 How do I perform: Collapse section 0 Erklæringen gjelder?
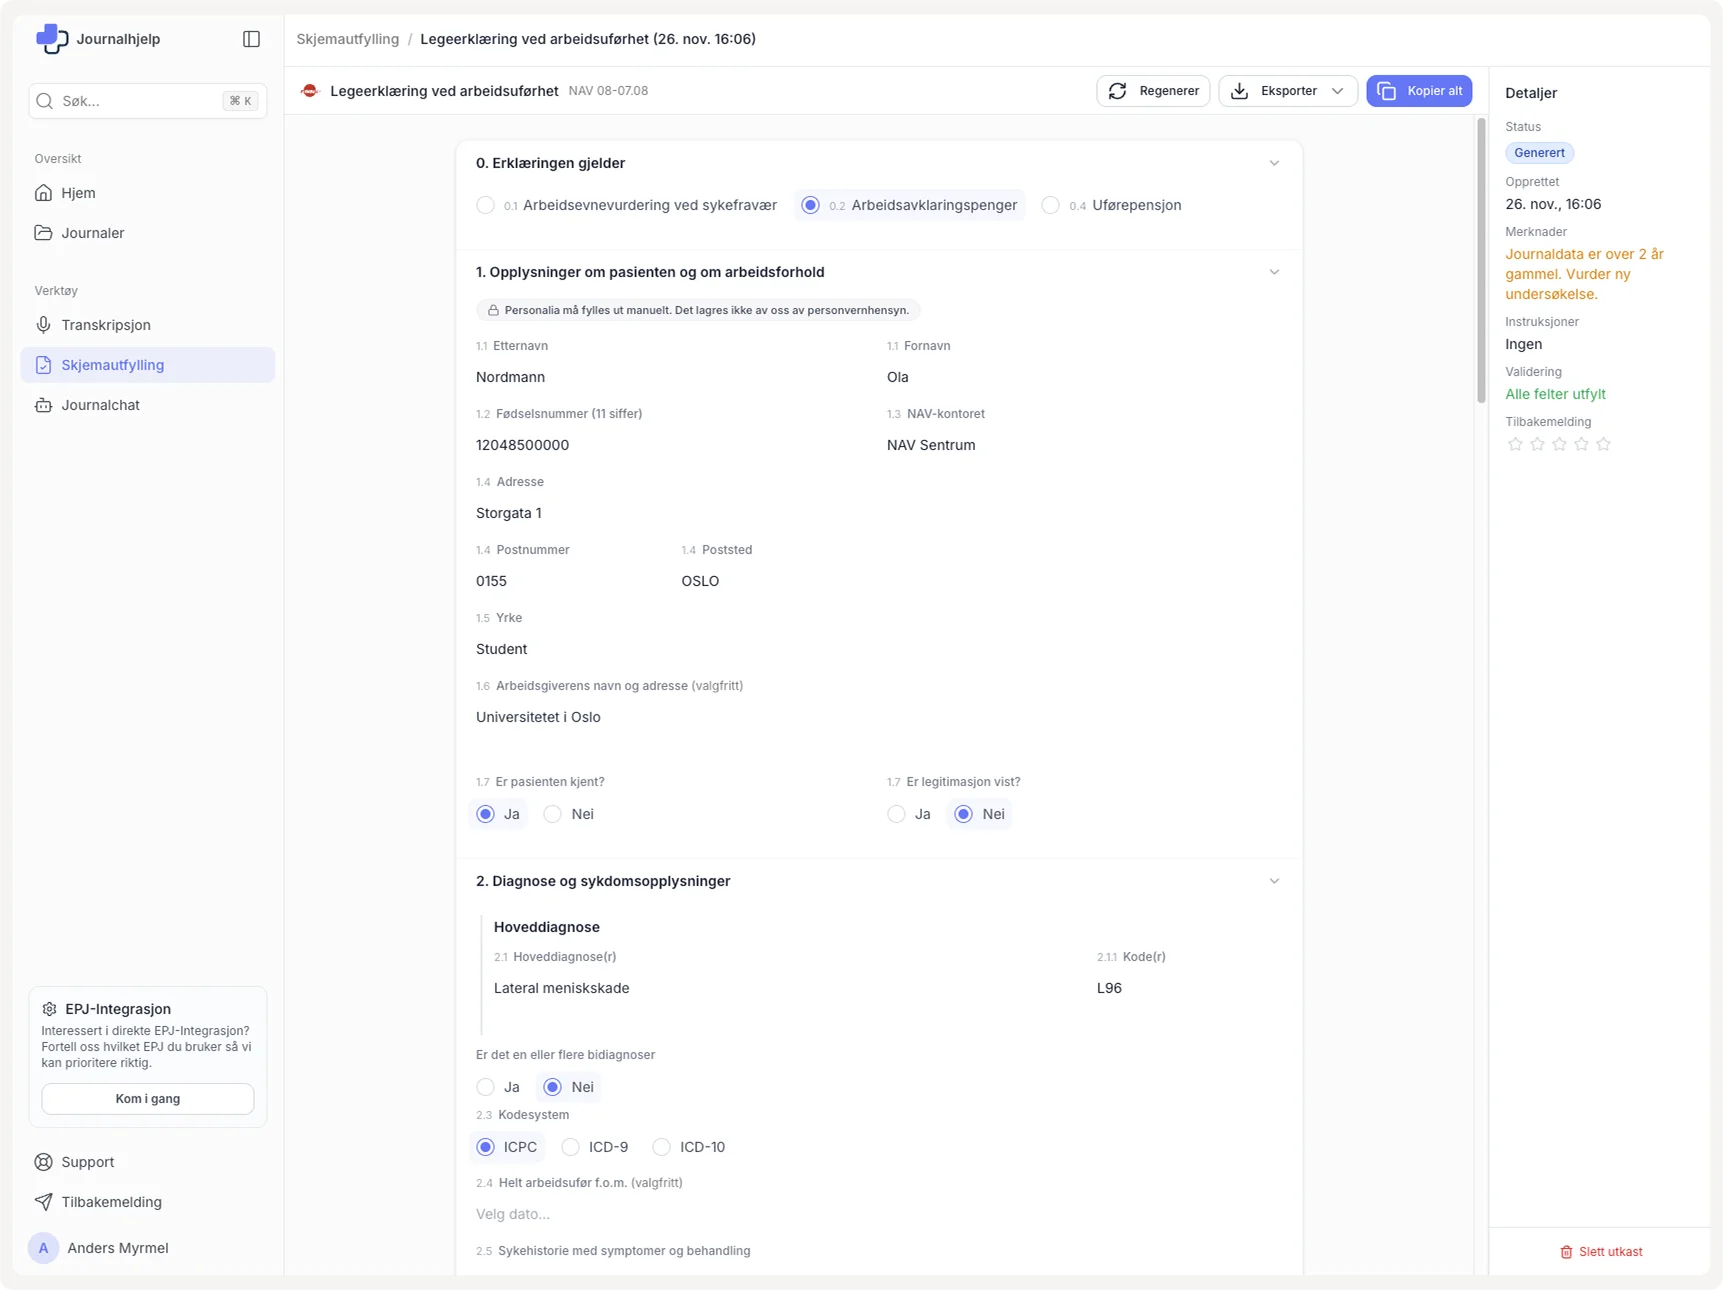(1274, 163)
